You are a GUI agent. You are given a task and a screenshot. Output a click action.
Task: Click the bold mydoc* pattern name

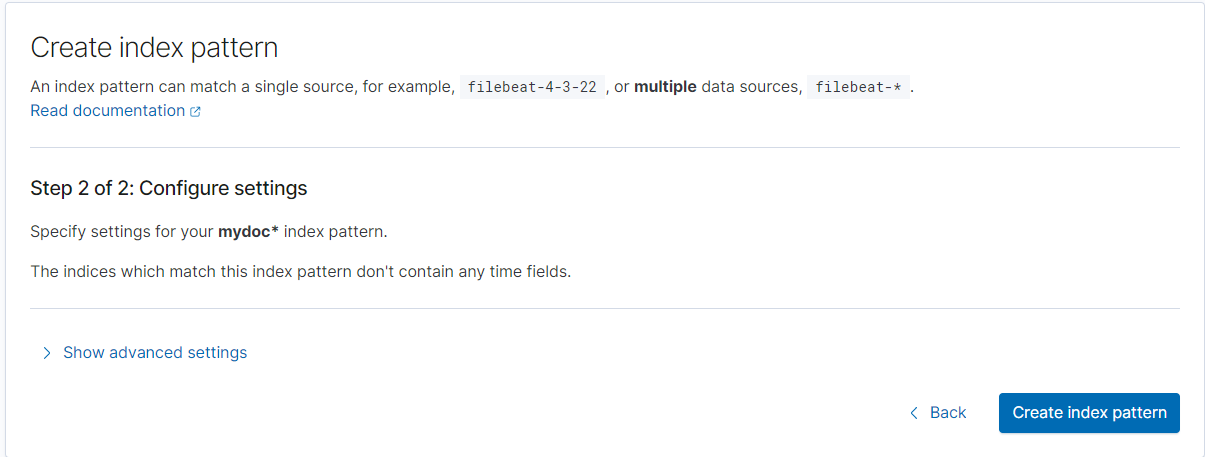[x=248, y=232]
